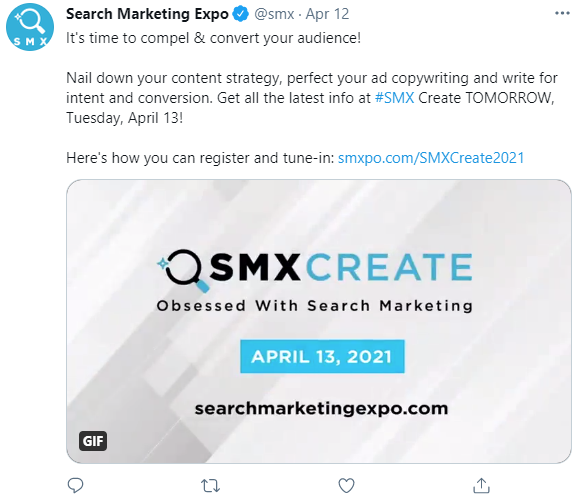This screenshot has height=497, width=587.
Task: Play the SMX Create GIF media
Action: [319, 321]
